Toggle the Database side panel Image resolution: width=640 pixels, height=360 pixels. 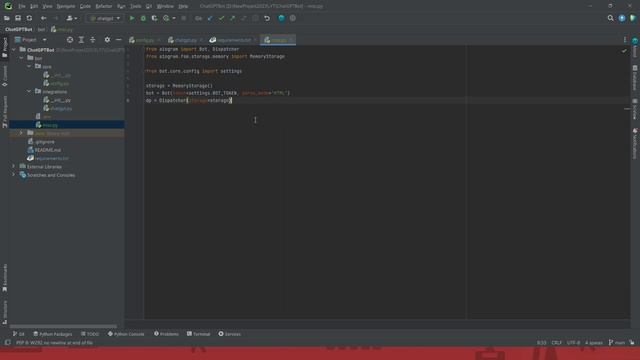click(x=635, y=78)
